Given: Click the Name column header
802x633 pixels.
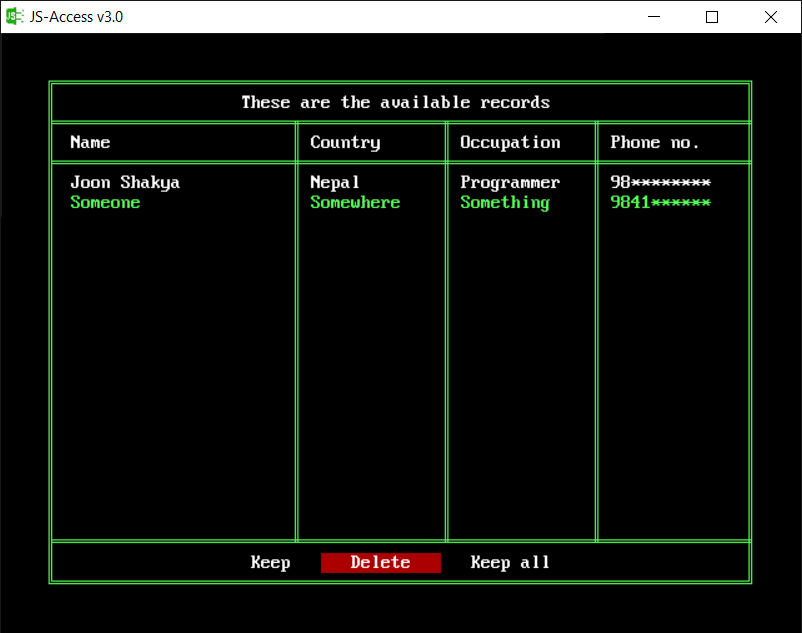Looking at the screenshot, I should click(90, 142).
